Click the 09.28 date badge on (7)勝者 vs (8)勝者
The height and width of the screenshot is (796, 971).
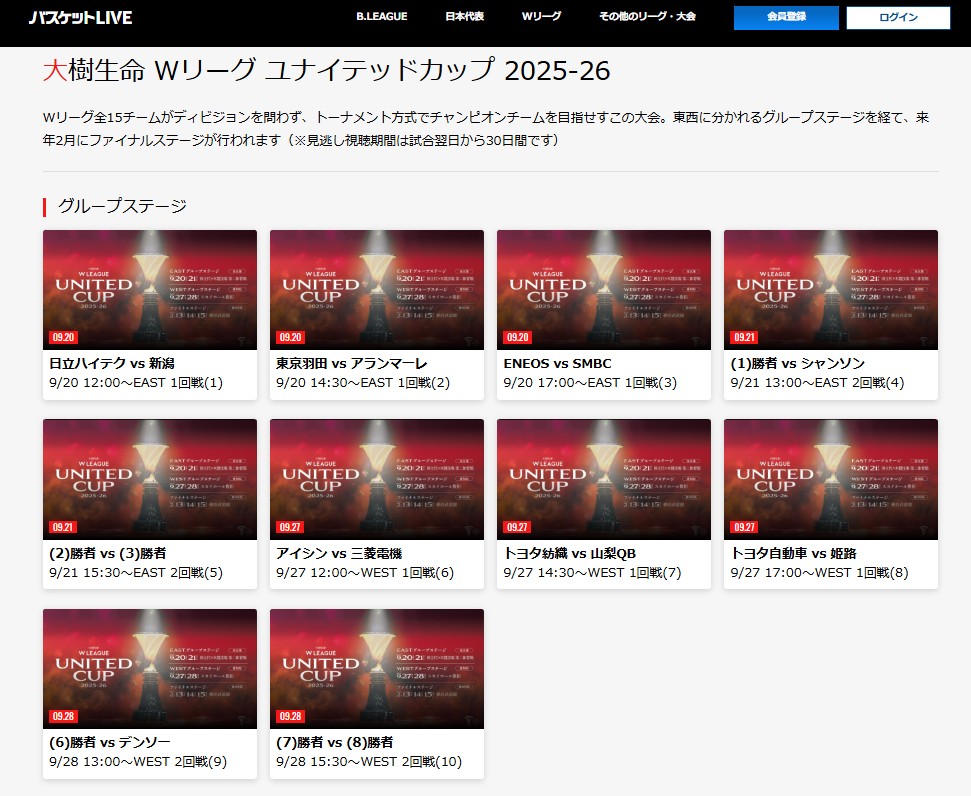pyautogui.click(x=290, y=716)
